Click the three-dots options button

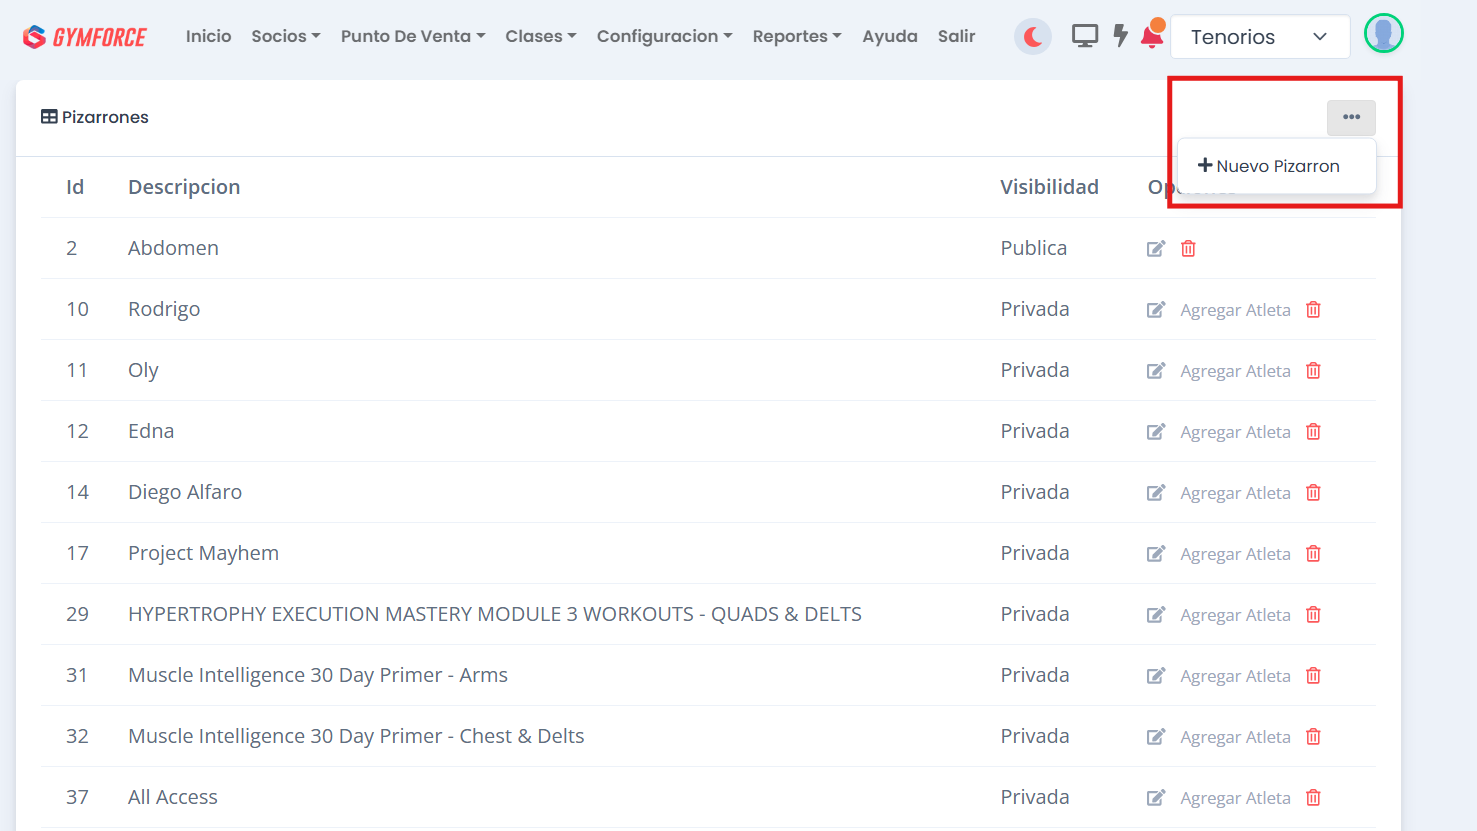pyautogui.click(x=1351, y=117)
